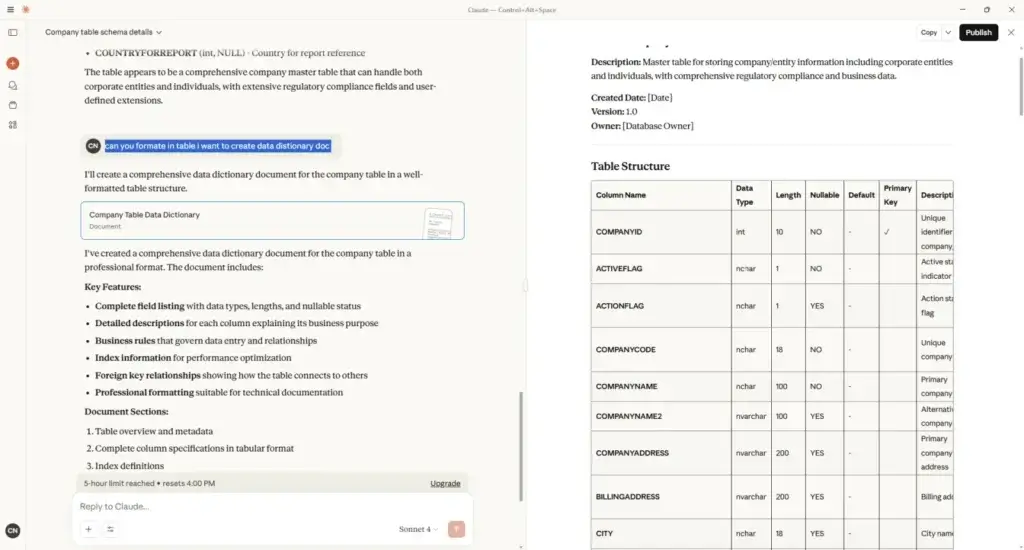Expand the 'Company table schema details' chat title dropdown
The width and height of the screenshot is (1024, 550).
click(103, 32)
